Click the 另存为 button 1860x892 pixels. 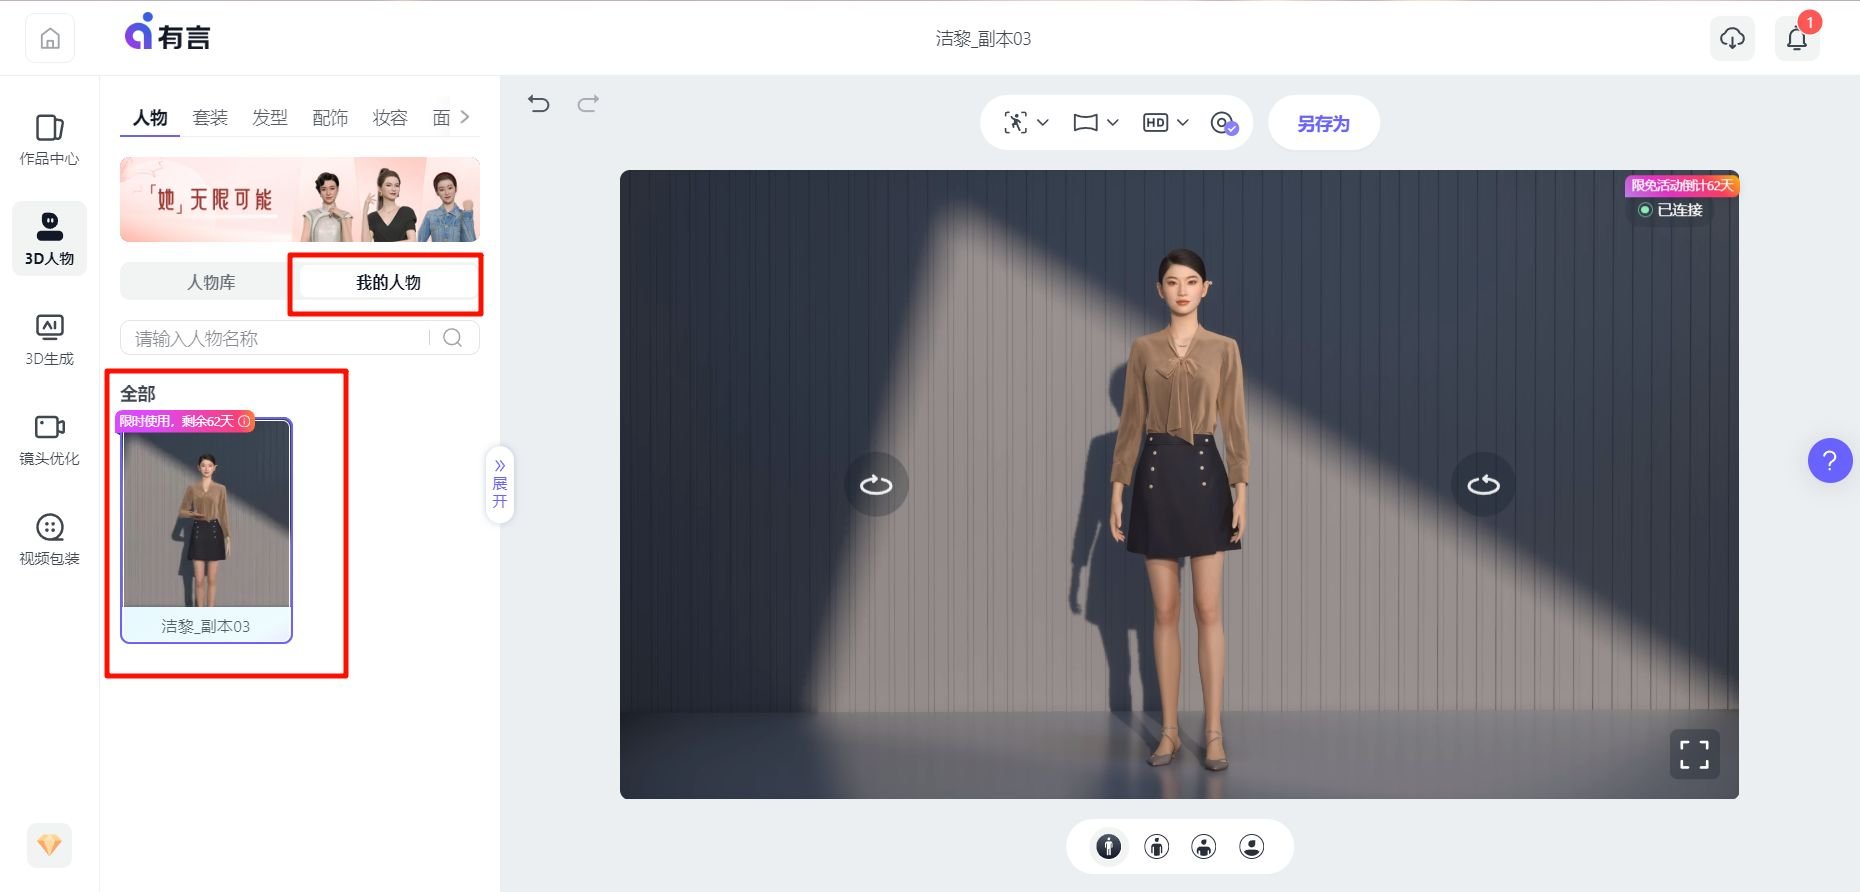pyautogui.click(x=1323, y=123)
